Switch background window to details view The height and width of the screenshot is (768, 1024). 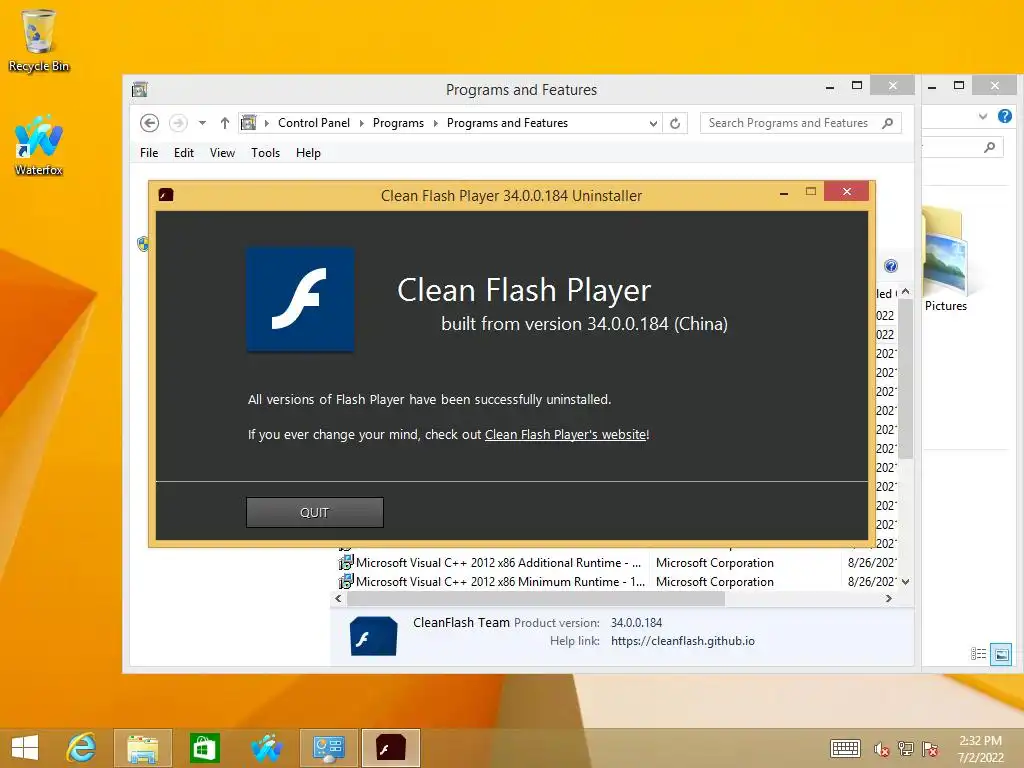pyautogui.click(x=978, y=654)
